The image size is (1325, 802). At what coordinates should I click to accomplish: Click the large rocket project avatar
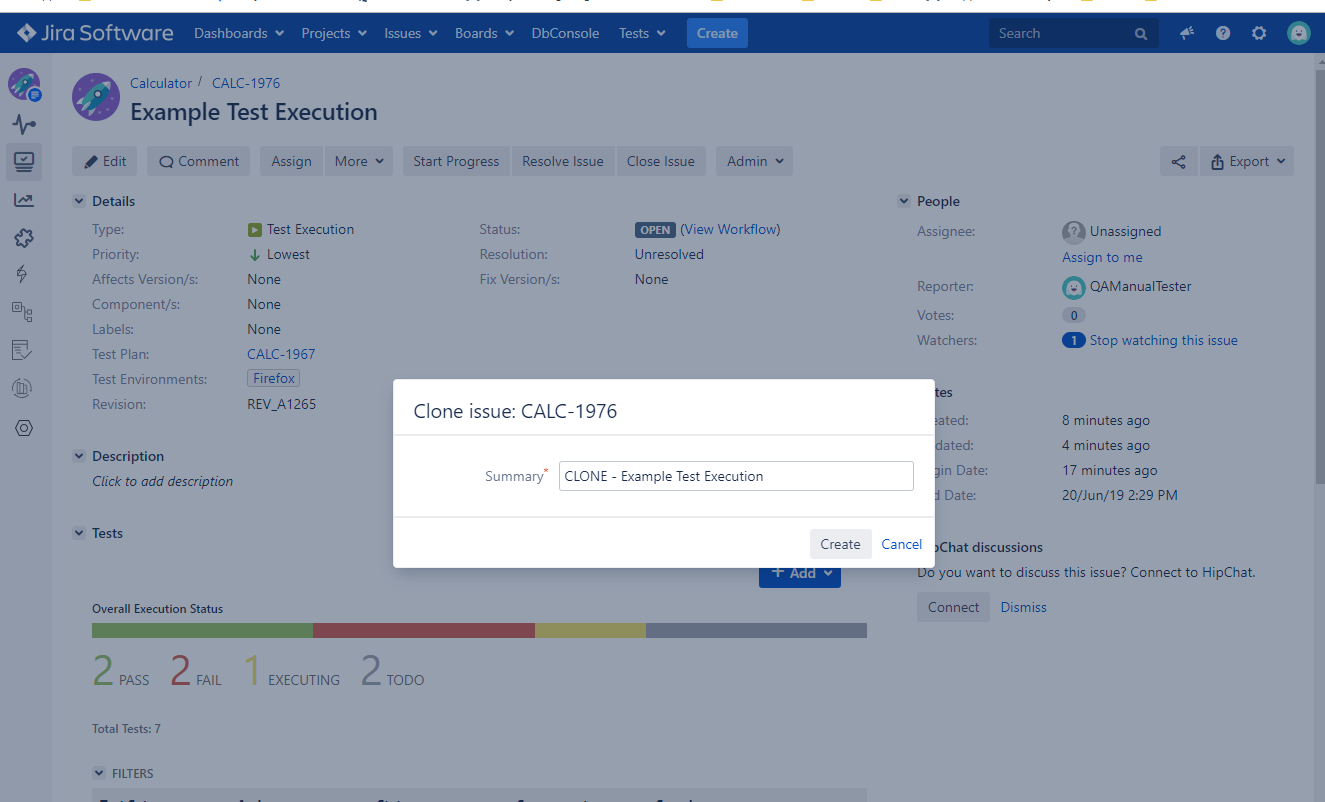pos(96,97)
